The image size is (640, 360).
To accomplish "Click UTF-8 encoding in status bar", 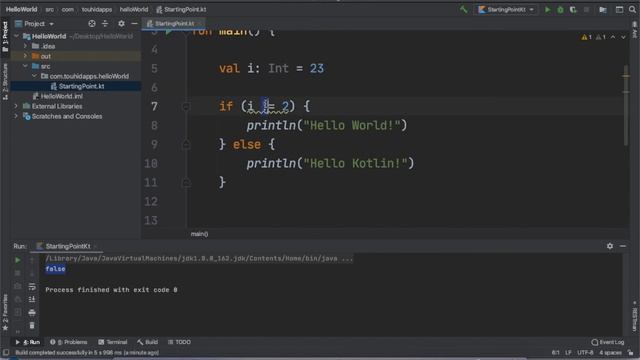I will pos(585,352).
